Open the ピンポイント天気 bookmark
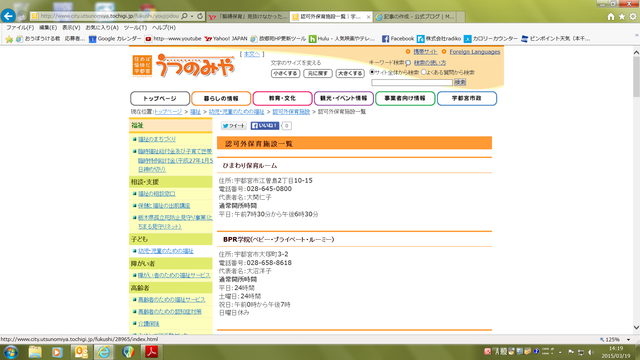The width and height of the screenshot is (640, 360). coord(556,39)
